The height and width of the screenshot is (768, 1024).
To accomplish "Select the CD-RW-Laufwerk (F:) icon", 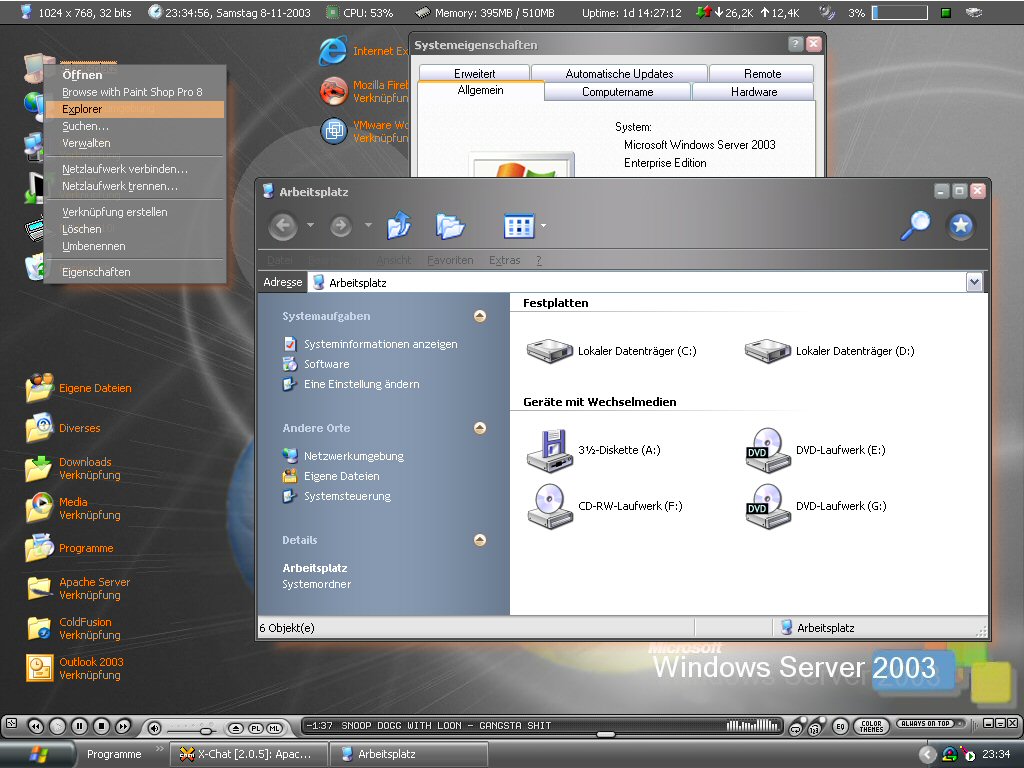I will pos(549,506).
